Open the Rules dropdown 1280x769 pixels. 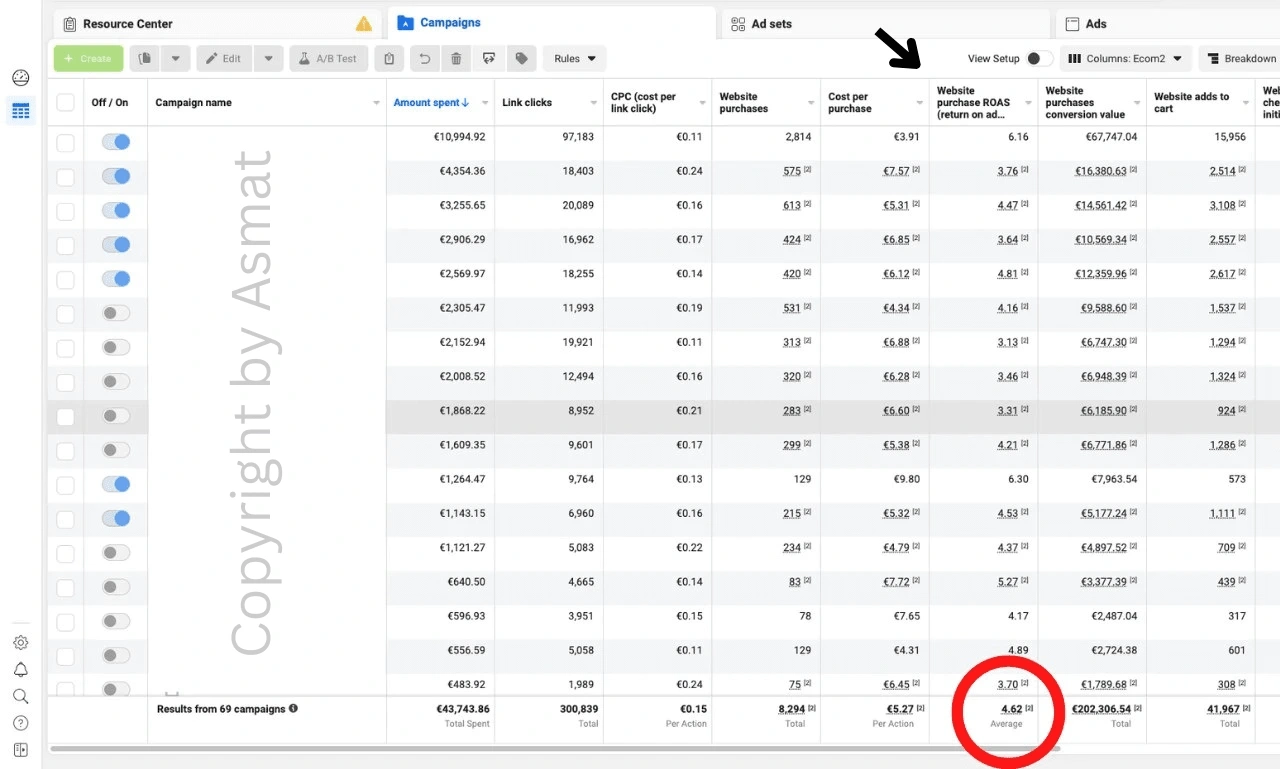coord(575,59)
